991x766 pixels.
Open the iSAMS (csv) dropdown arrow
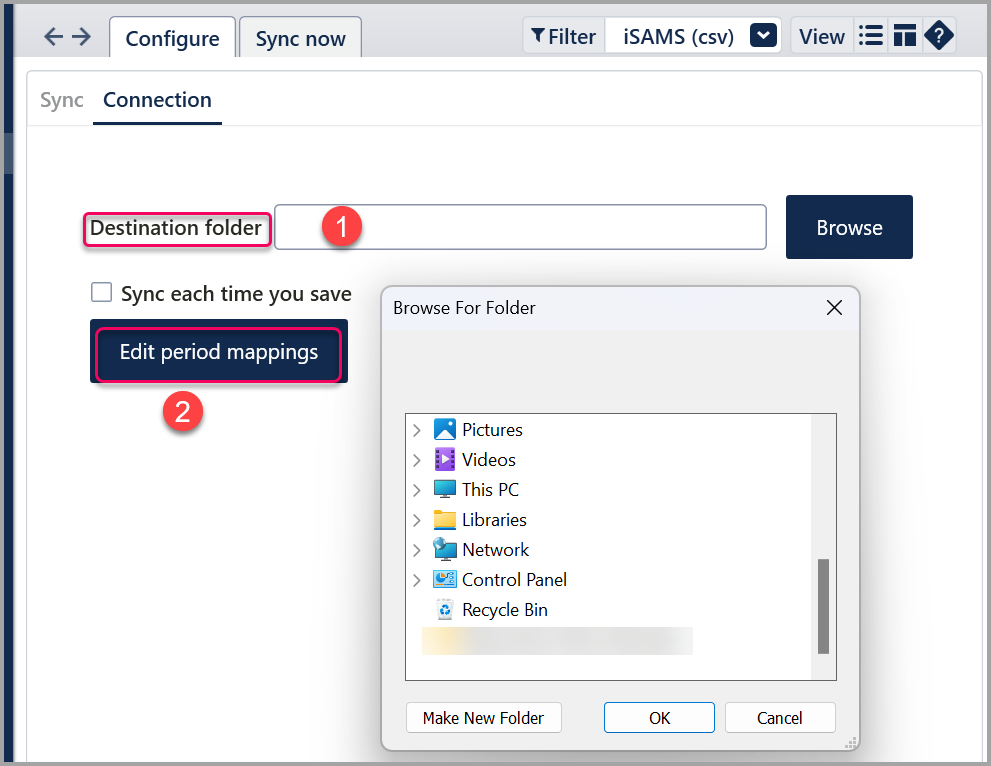point(763,36)
